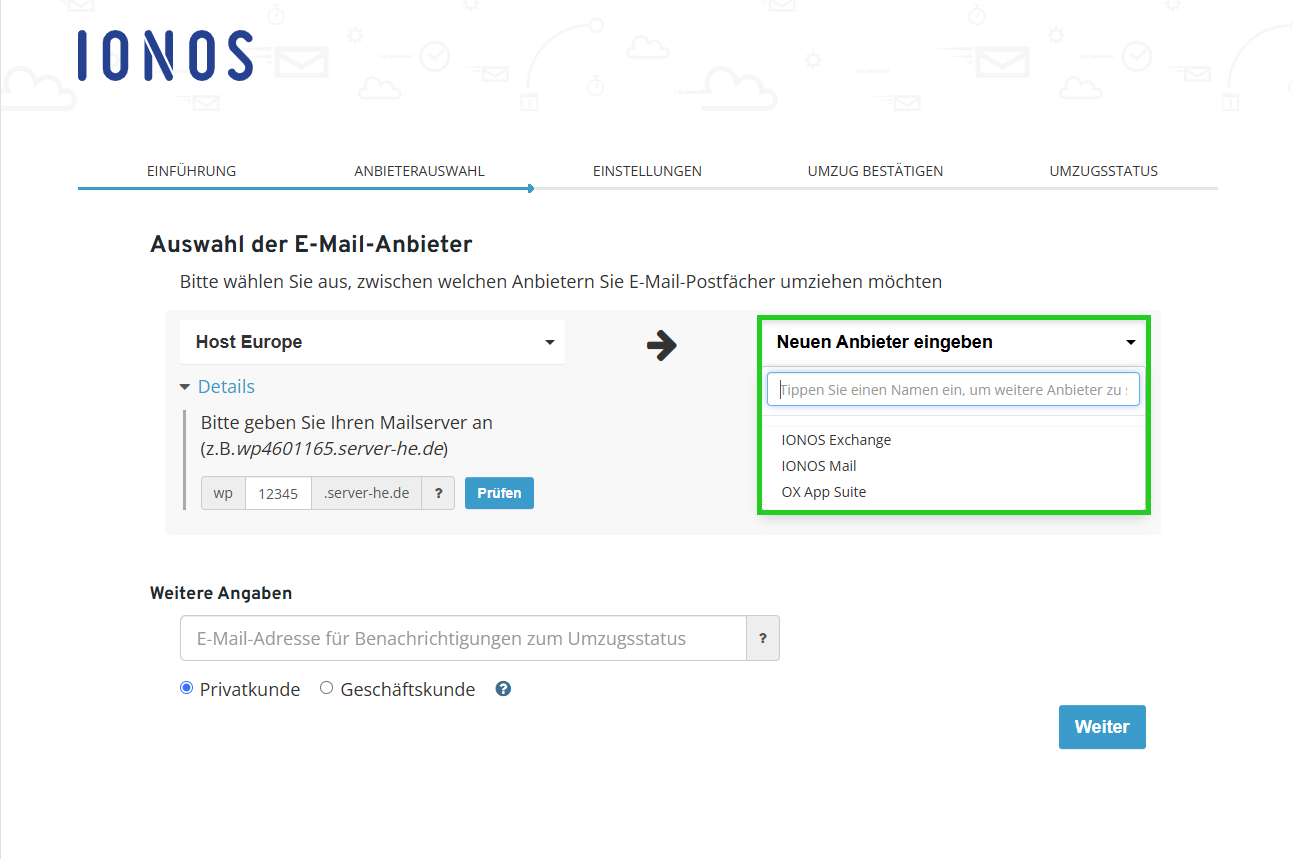
Task: Go to the Umzugsstatus step
Action: click(1103, 171)
